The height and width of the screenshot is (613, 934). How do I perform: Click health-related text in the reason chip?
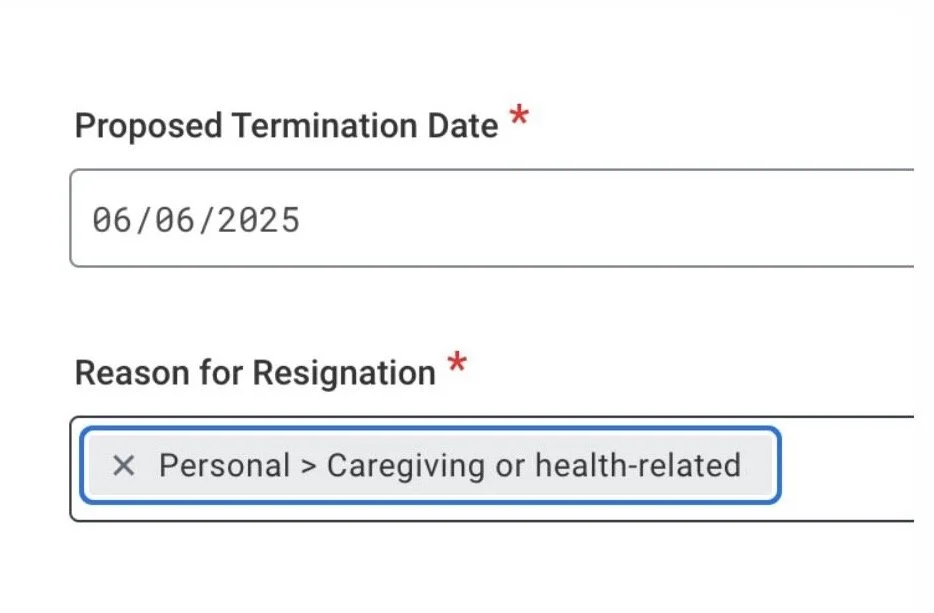pyautogui.click(x=638, y=465)
